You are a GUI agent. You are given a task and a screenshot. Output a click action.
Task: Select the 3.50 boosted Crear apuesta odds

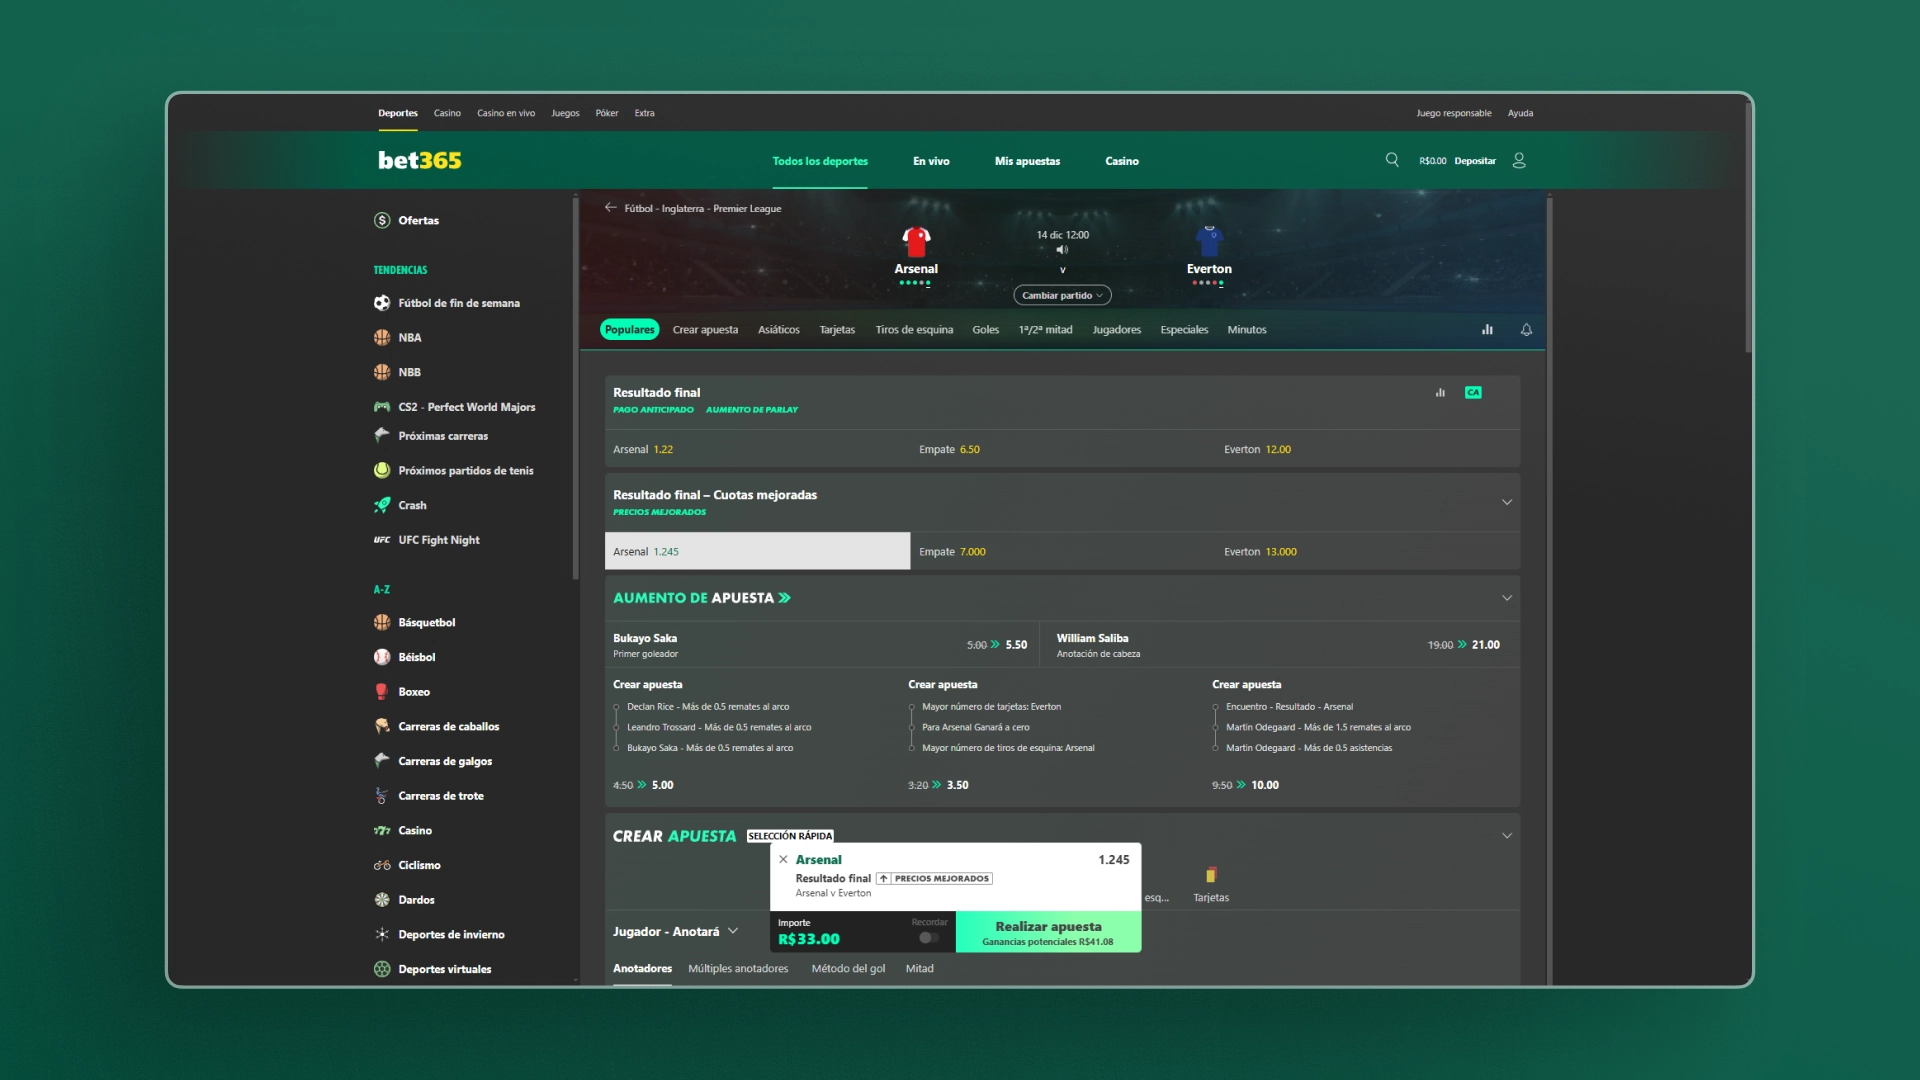938,785
